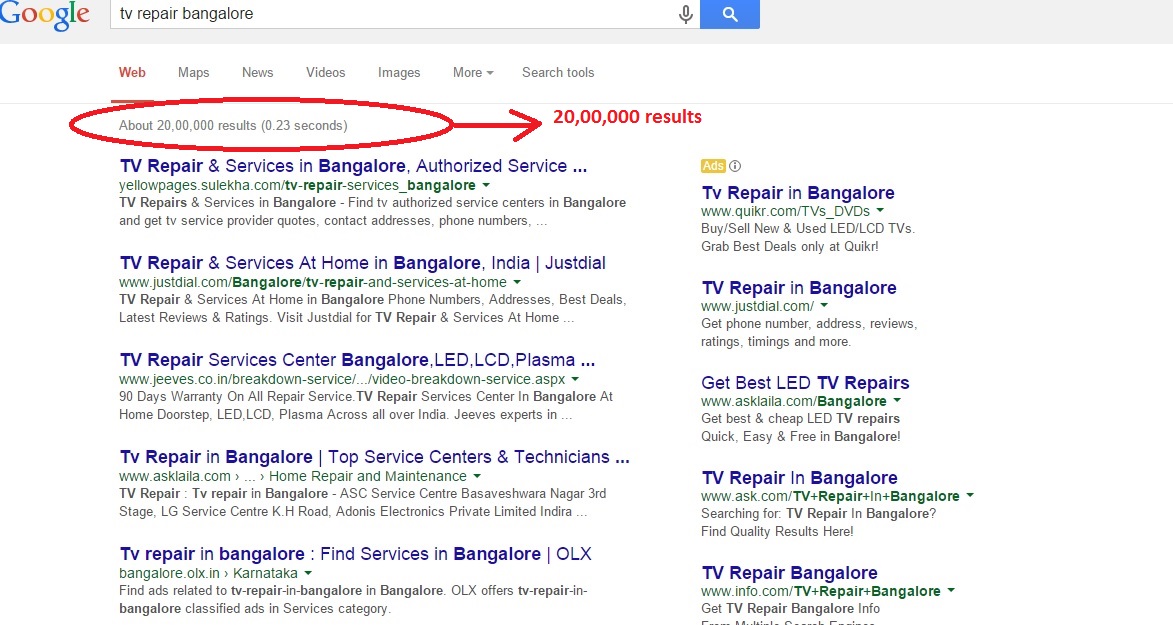The height and width of the screenshot is (625, 1173).
Task: Open the Videos tab
Action: pyautogui.click(x=325, y=73)
